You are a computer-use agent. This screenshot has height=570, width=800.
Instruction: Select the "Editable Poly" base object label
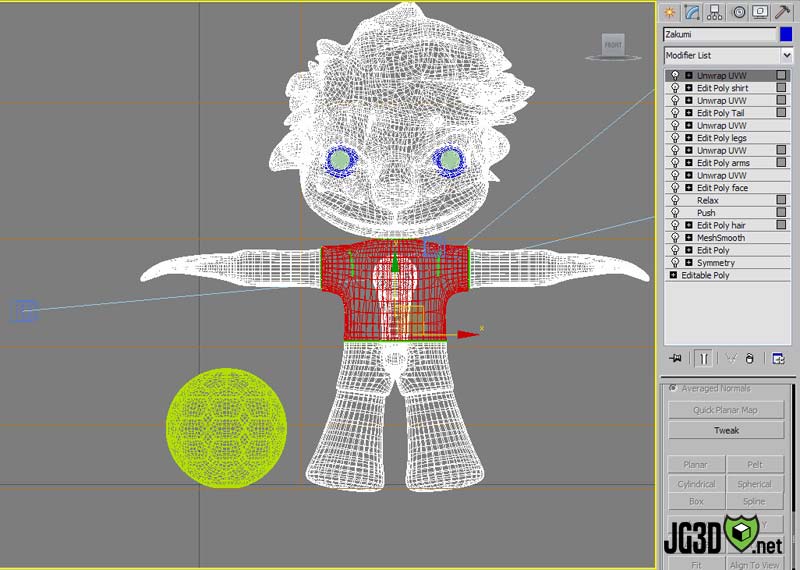click(x=705, y=276)
